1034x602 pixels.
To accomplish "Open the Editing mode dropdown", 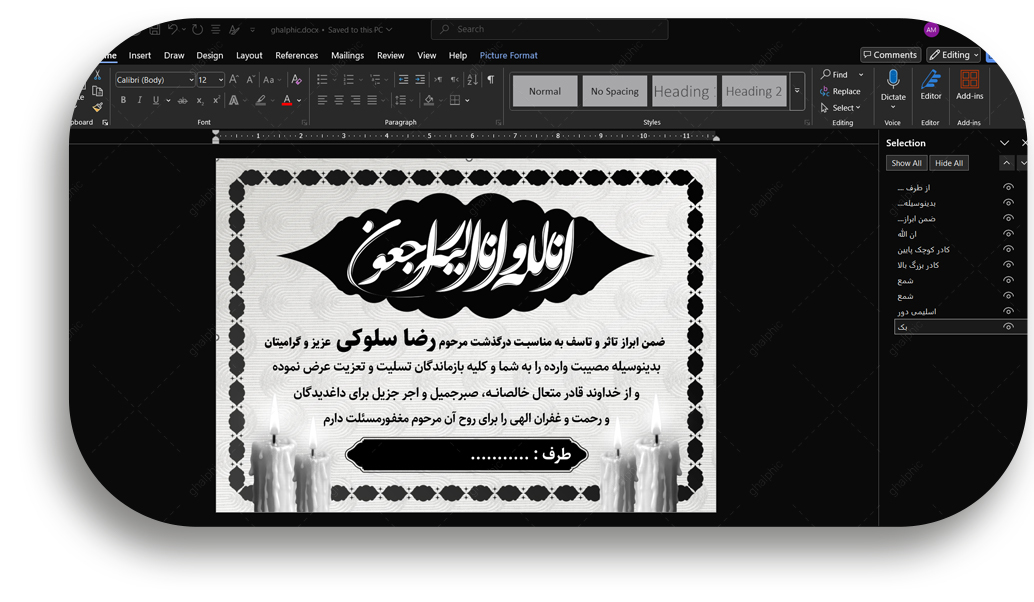I will 953,55.
